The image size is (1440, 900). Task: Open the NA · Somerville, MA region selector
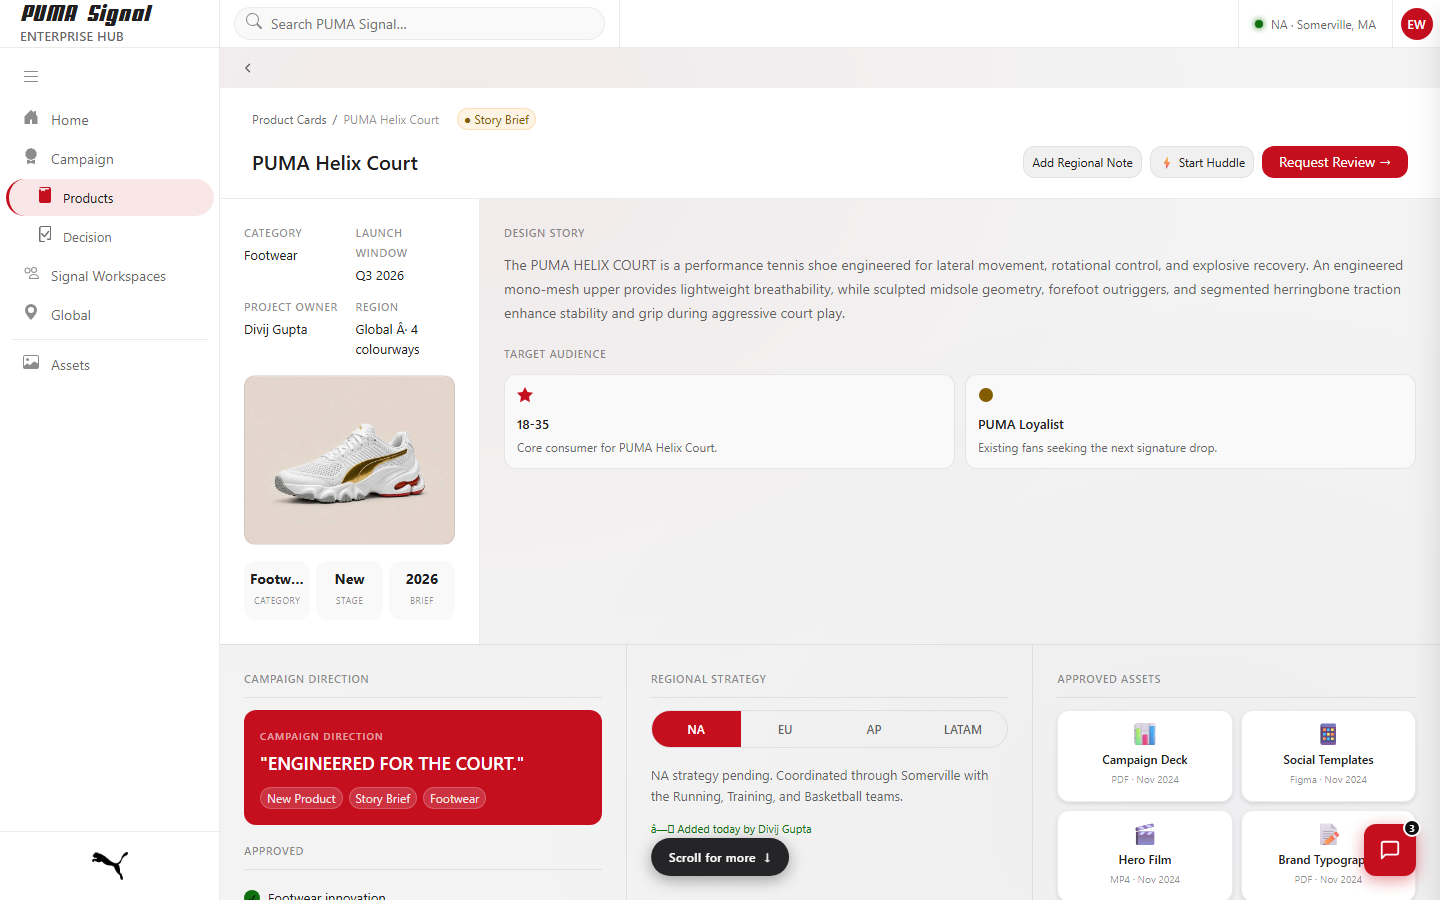[1315, 24]
